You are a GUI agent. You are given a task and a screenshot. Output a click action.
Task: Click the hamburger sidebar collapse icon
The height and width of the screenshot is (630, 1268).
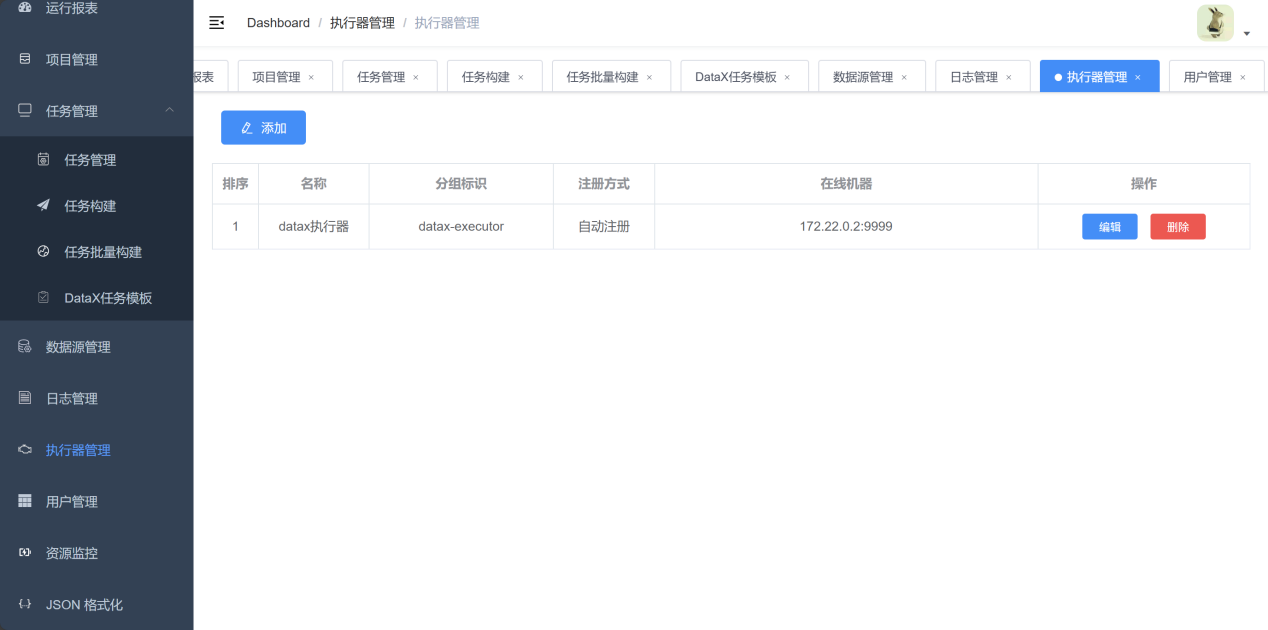[216, 23]
